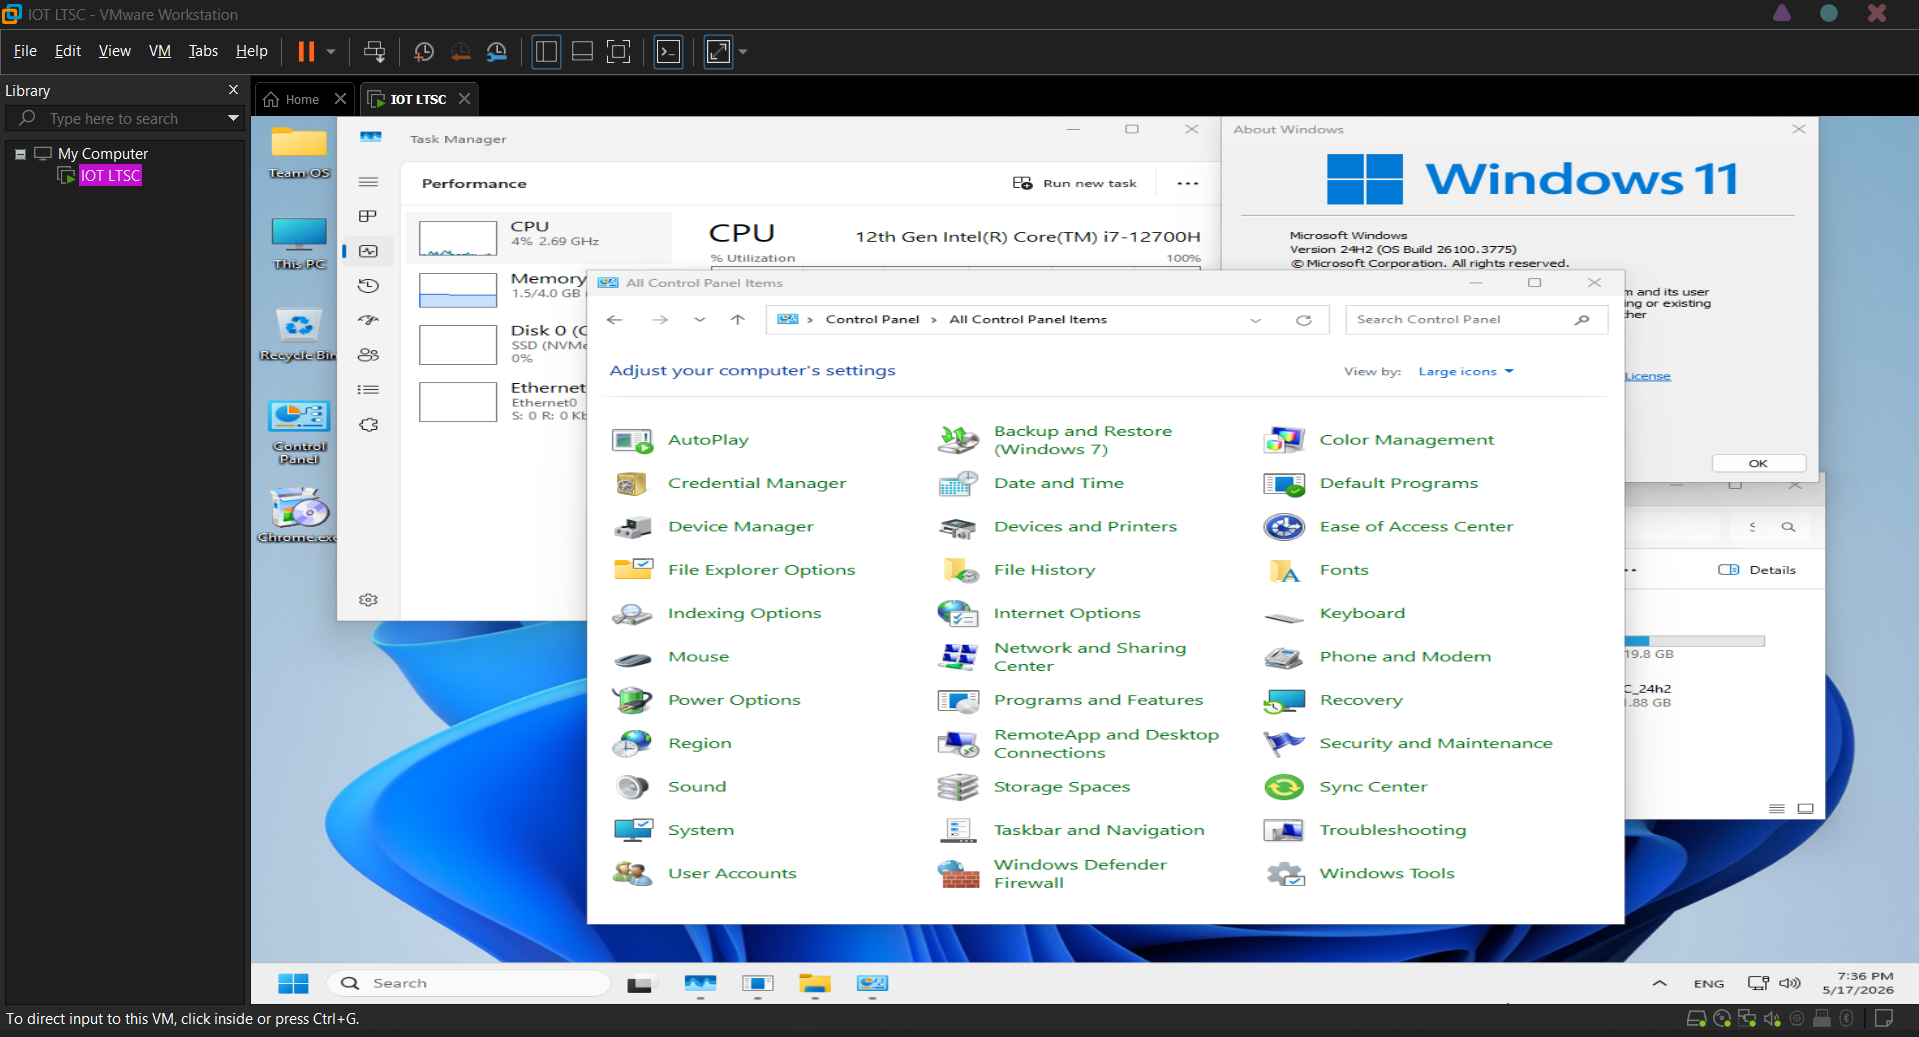Open the File menu
1919x1037 pixels.
(x=25, y=51)
